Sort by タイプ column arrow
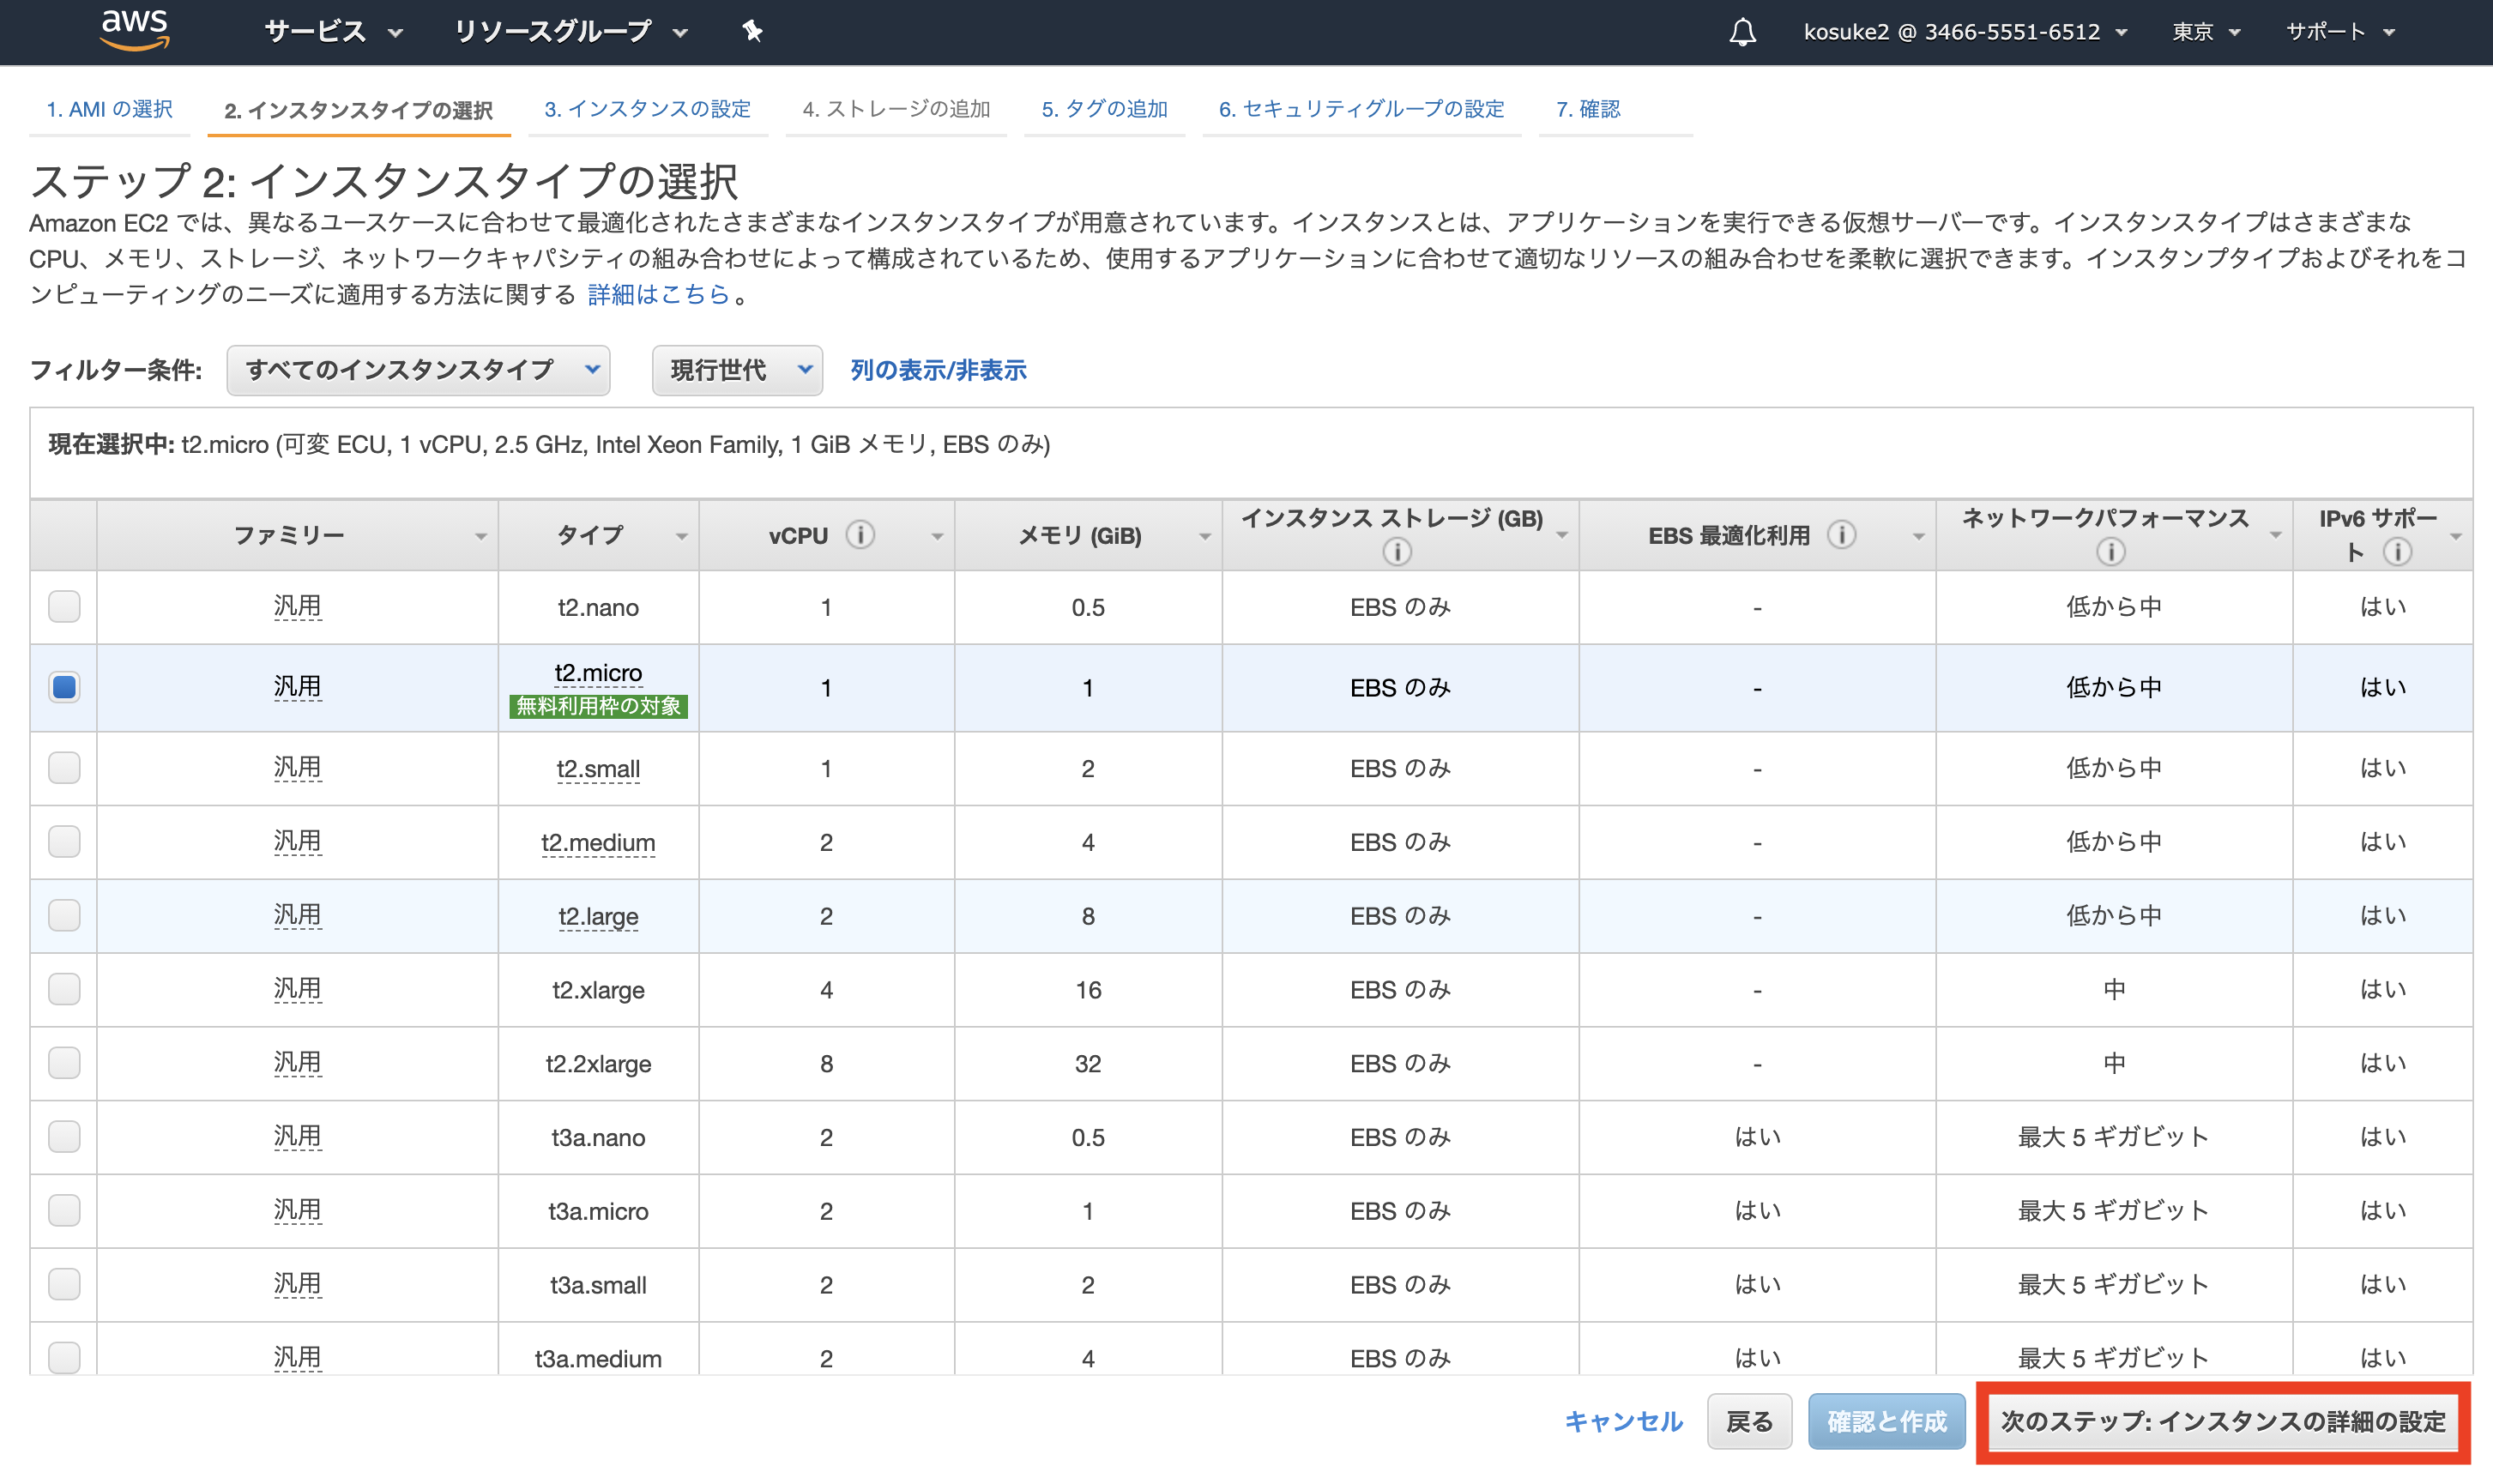Screen dimensions: 2493x1484 click(x=681, y=537)
